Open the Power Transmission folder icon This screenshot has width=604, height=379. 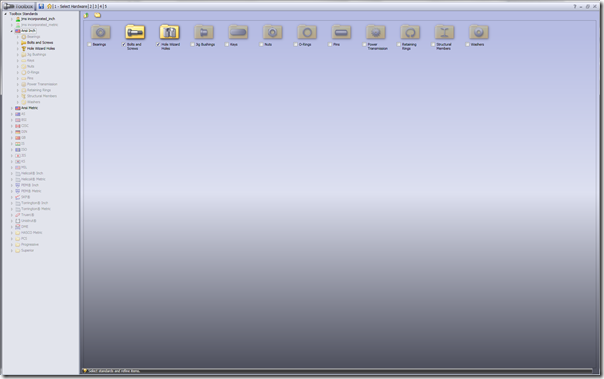click(376, 32)
